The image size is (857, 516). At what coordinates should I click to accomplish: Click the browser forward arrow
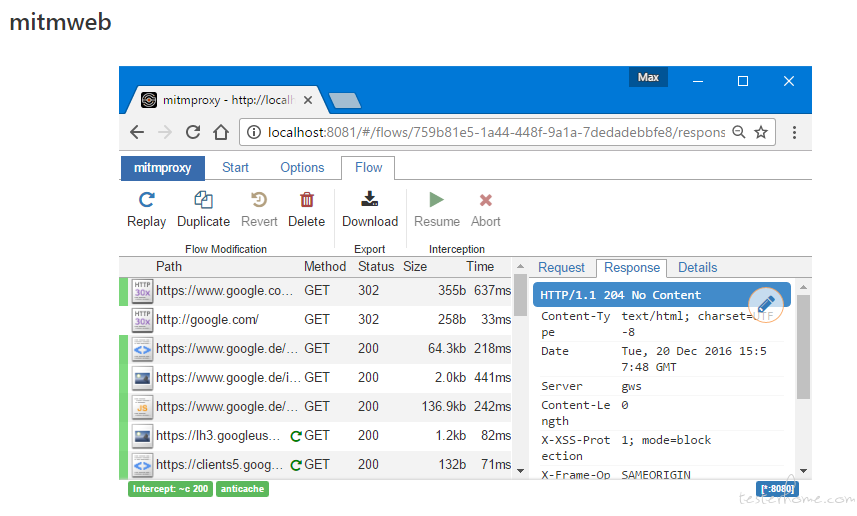tap(165, 132)
